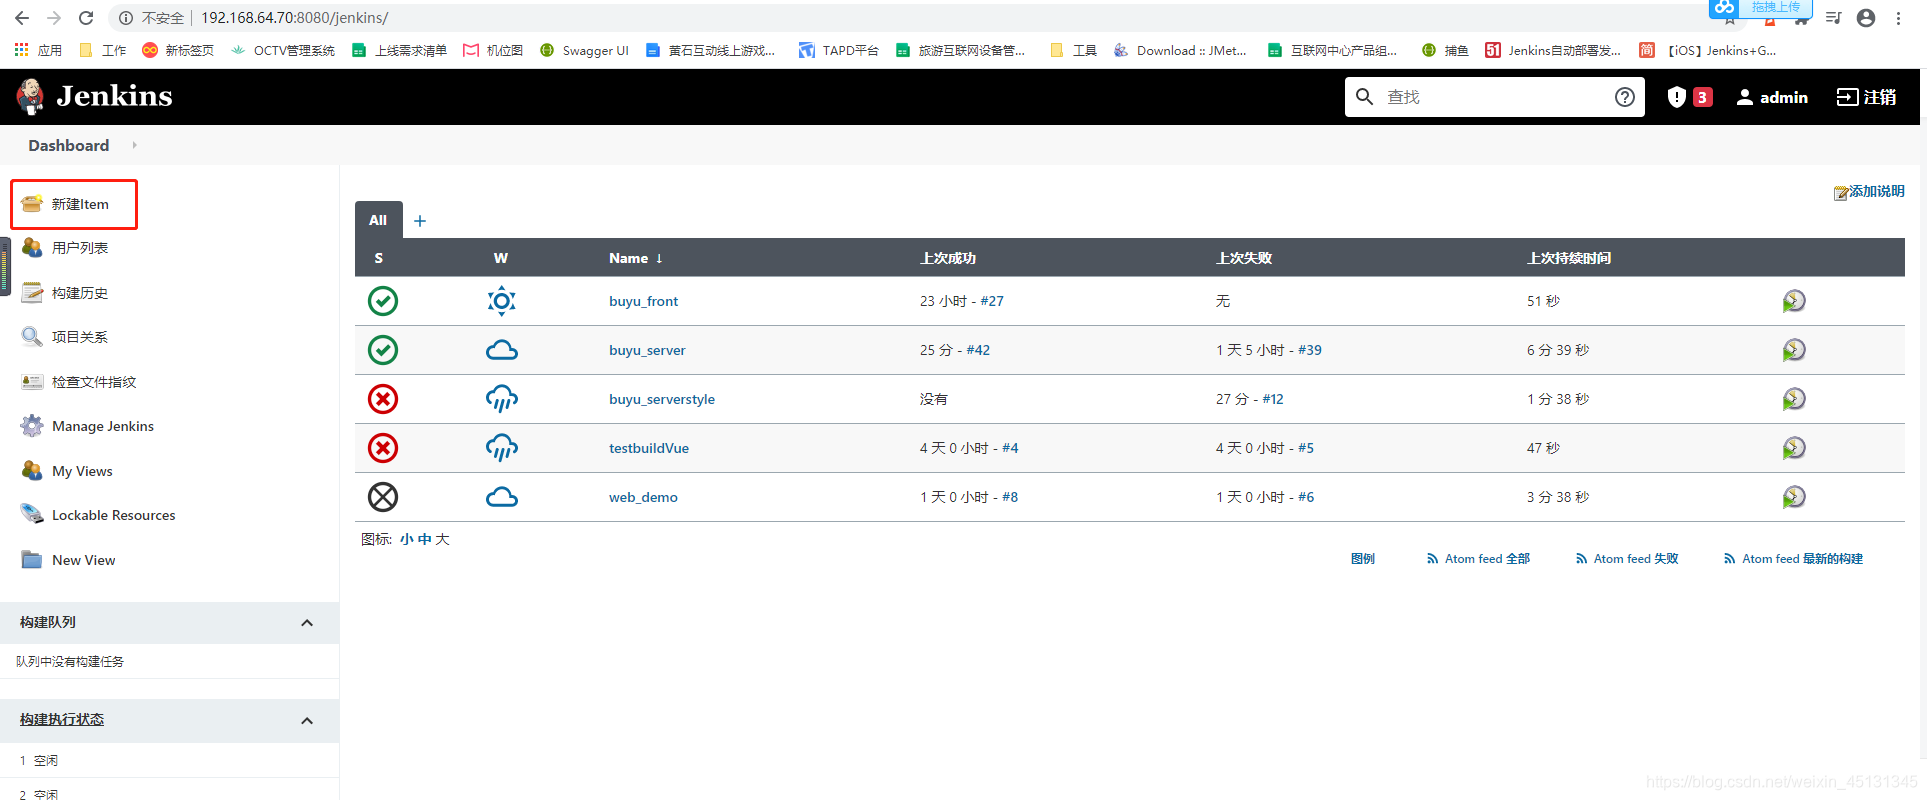Open Atom feed 失败
The height and width of the screenshot is (800, 1927).
coord(1627,559)
